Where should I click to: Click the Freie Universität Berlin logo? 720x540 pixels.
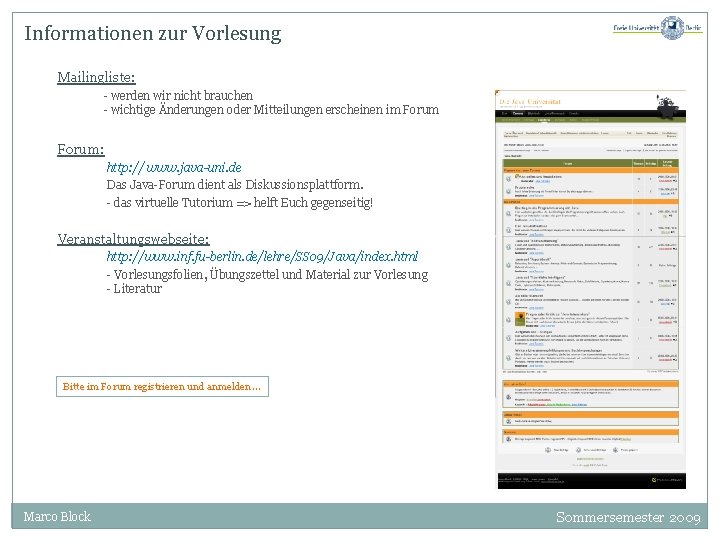[x=658, y=28]
